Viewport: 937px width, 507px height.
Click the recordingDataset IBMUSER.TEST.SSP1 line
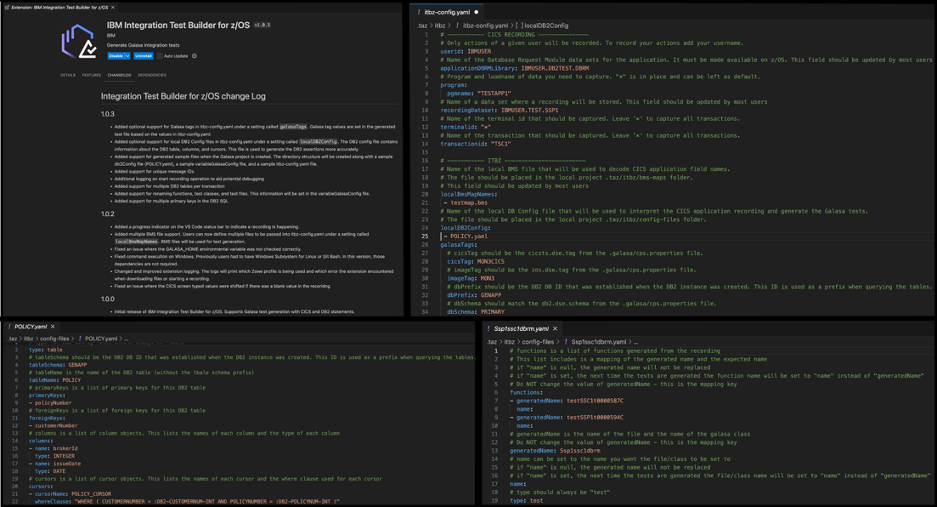click(x=500, y=110)
